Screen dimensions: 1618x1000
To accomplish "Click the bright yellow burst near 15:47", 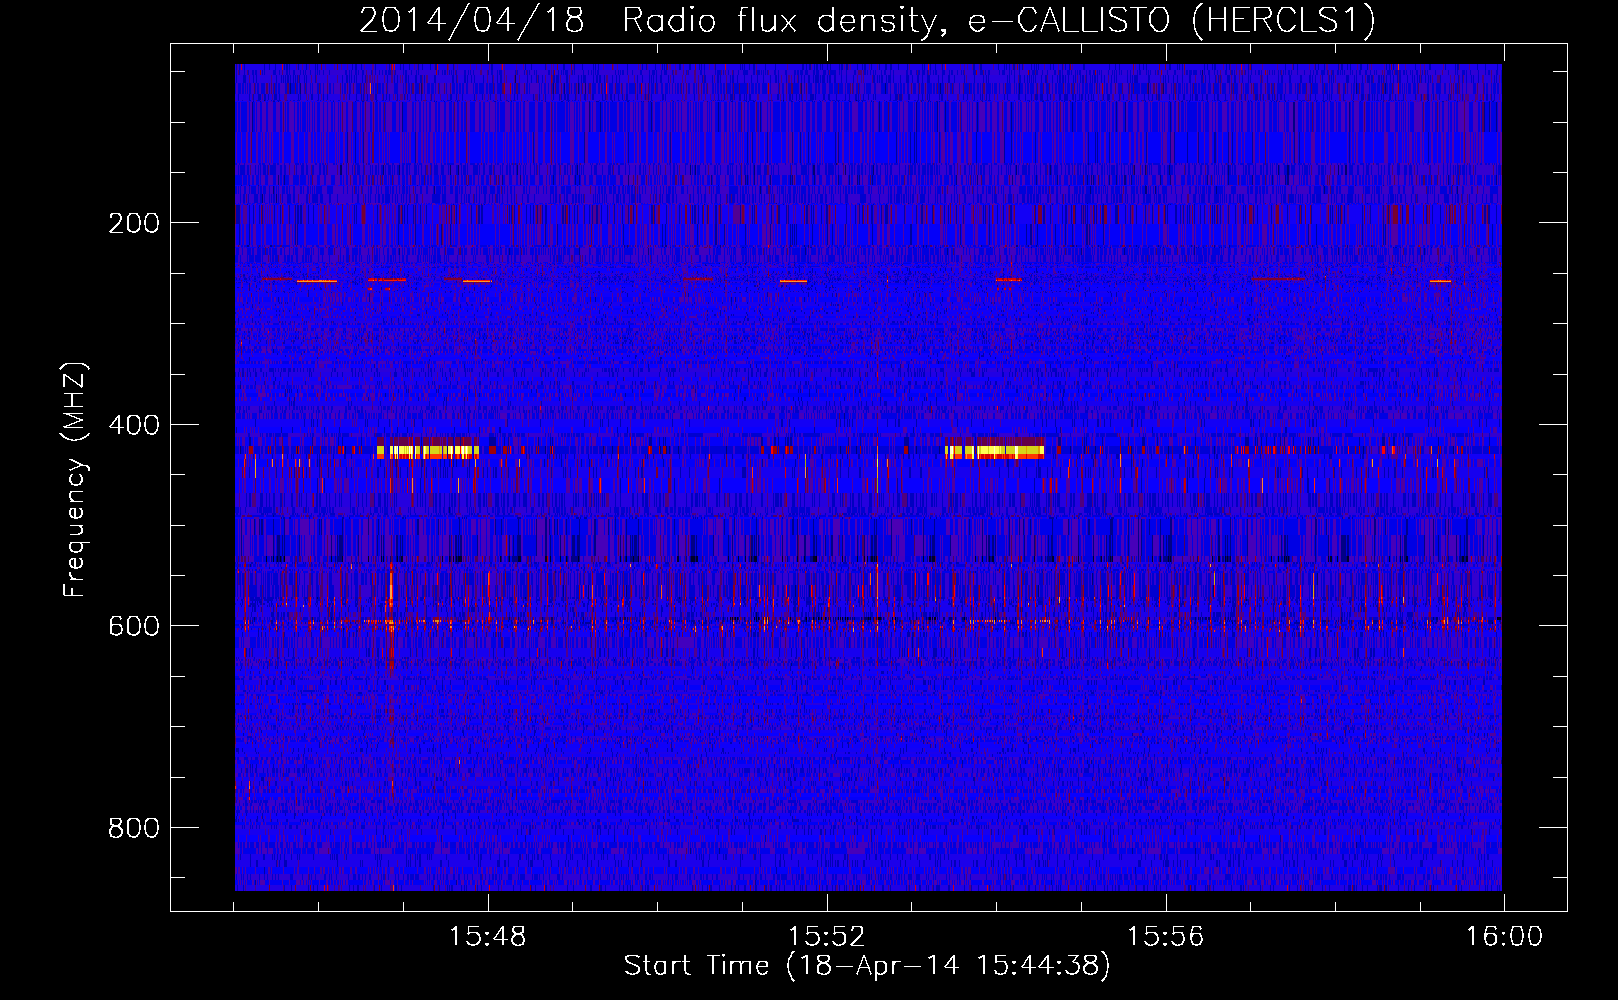I will [428, 450].
